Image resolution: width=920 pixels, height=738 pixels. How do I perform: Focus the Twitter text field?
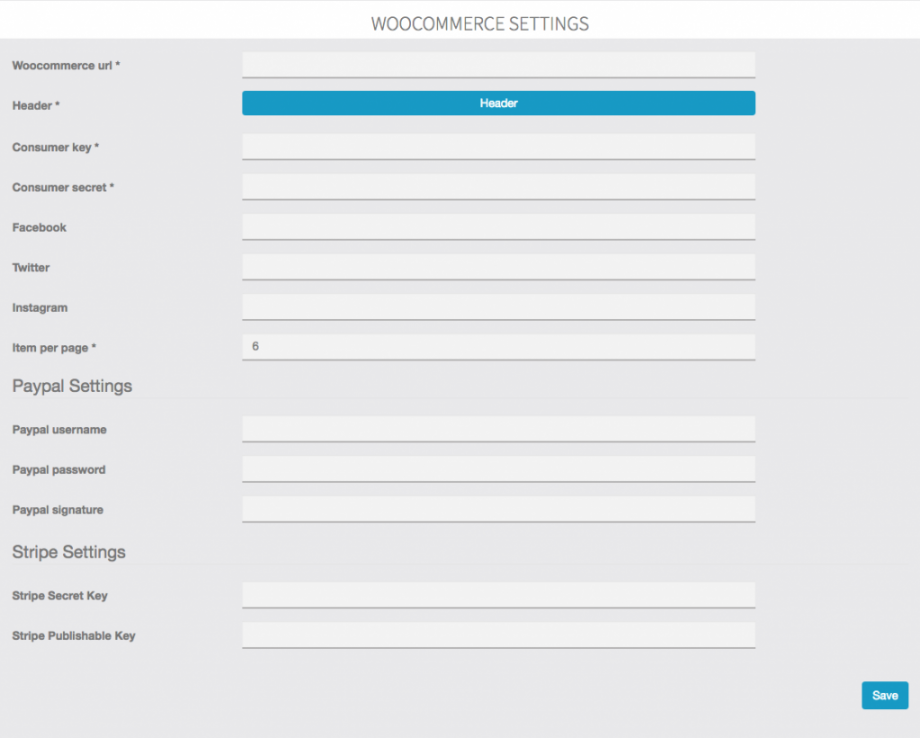498,267
